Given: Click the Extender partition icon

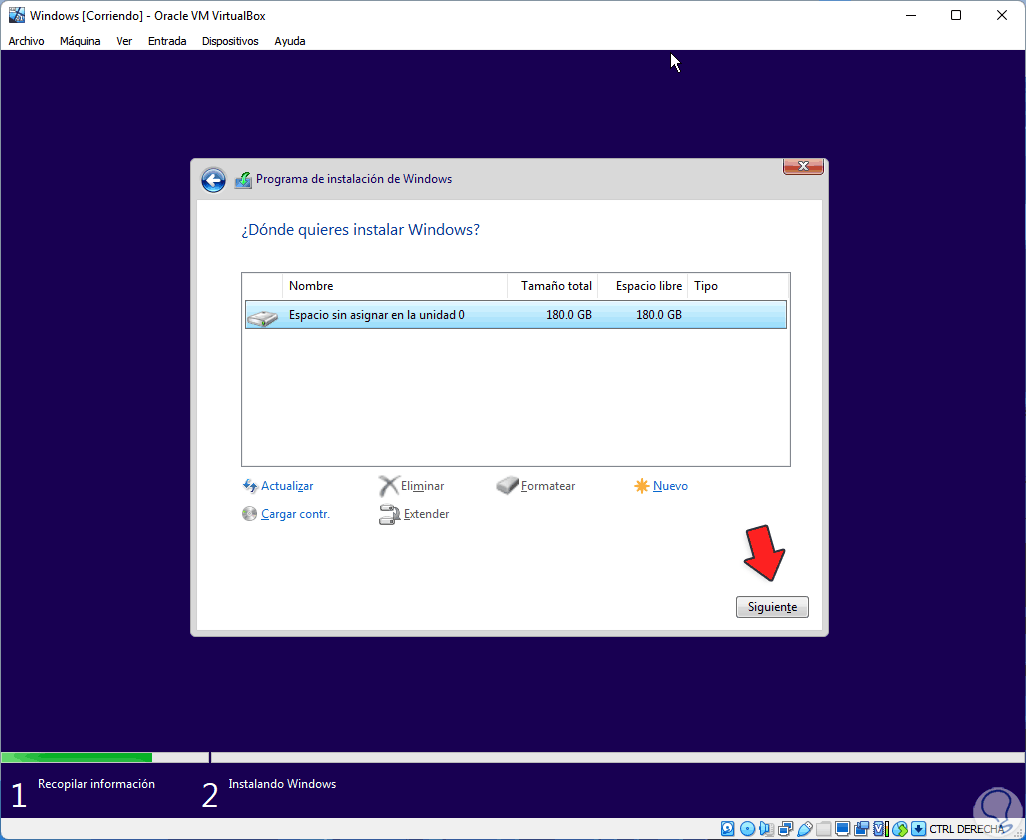Looking at the screenshot, I should 389,514.
